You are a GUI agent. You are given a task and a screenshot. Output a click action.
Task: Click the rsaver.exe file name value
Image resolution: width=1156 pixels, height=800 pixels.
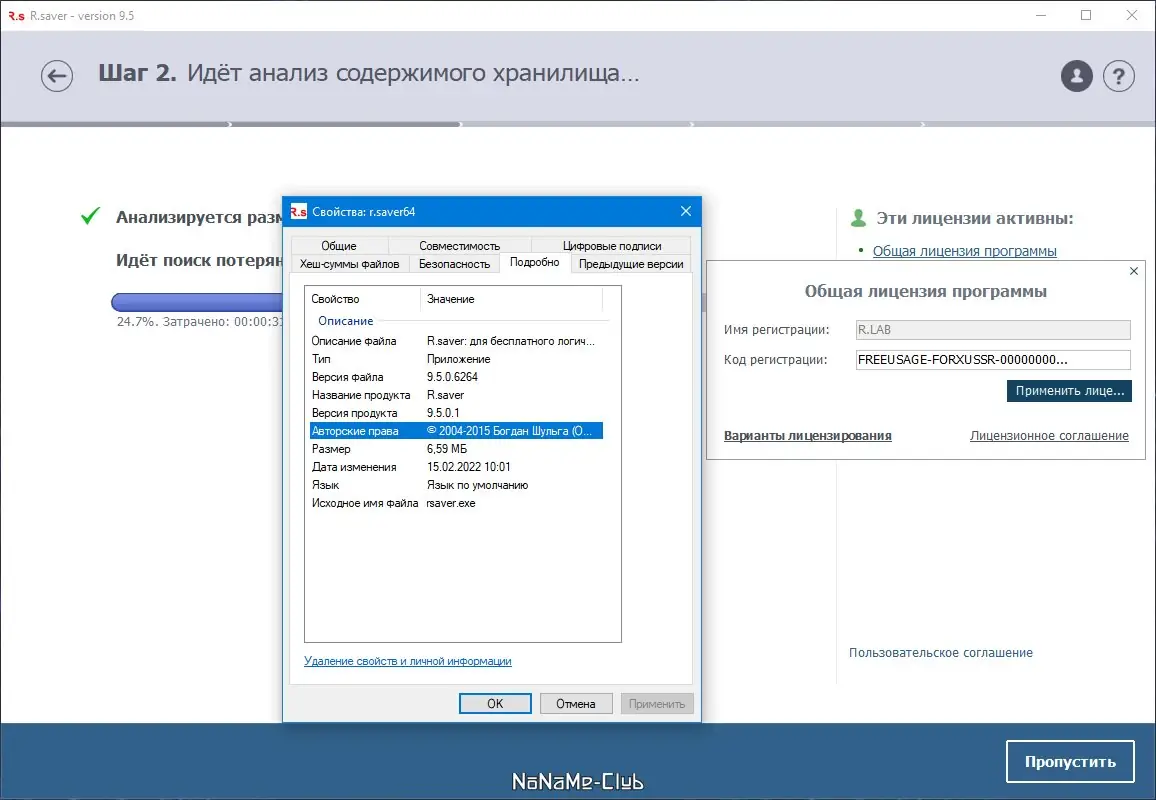tap(450, 503)
